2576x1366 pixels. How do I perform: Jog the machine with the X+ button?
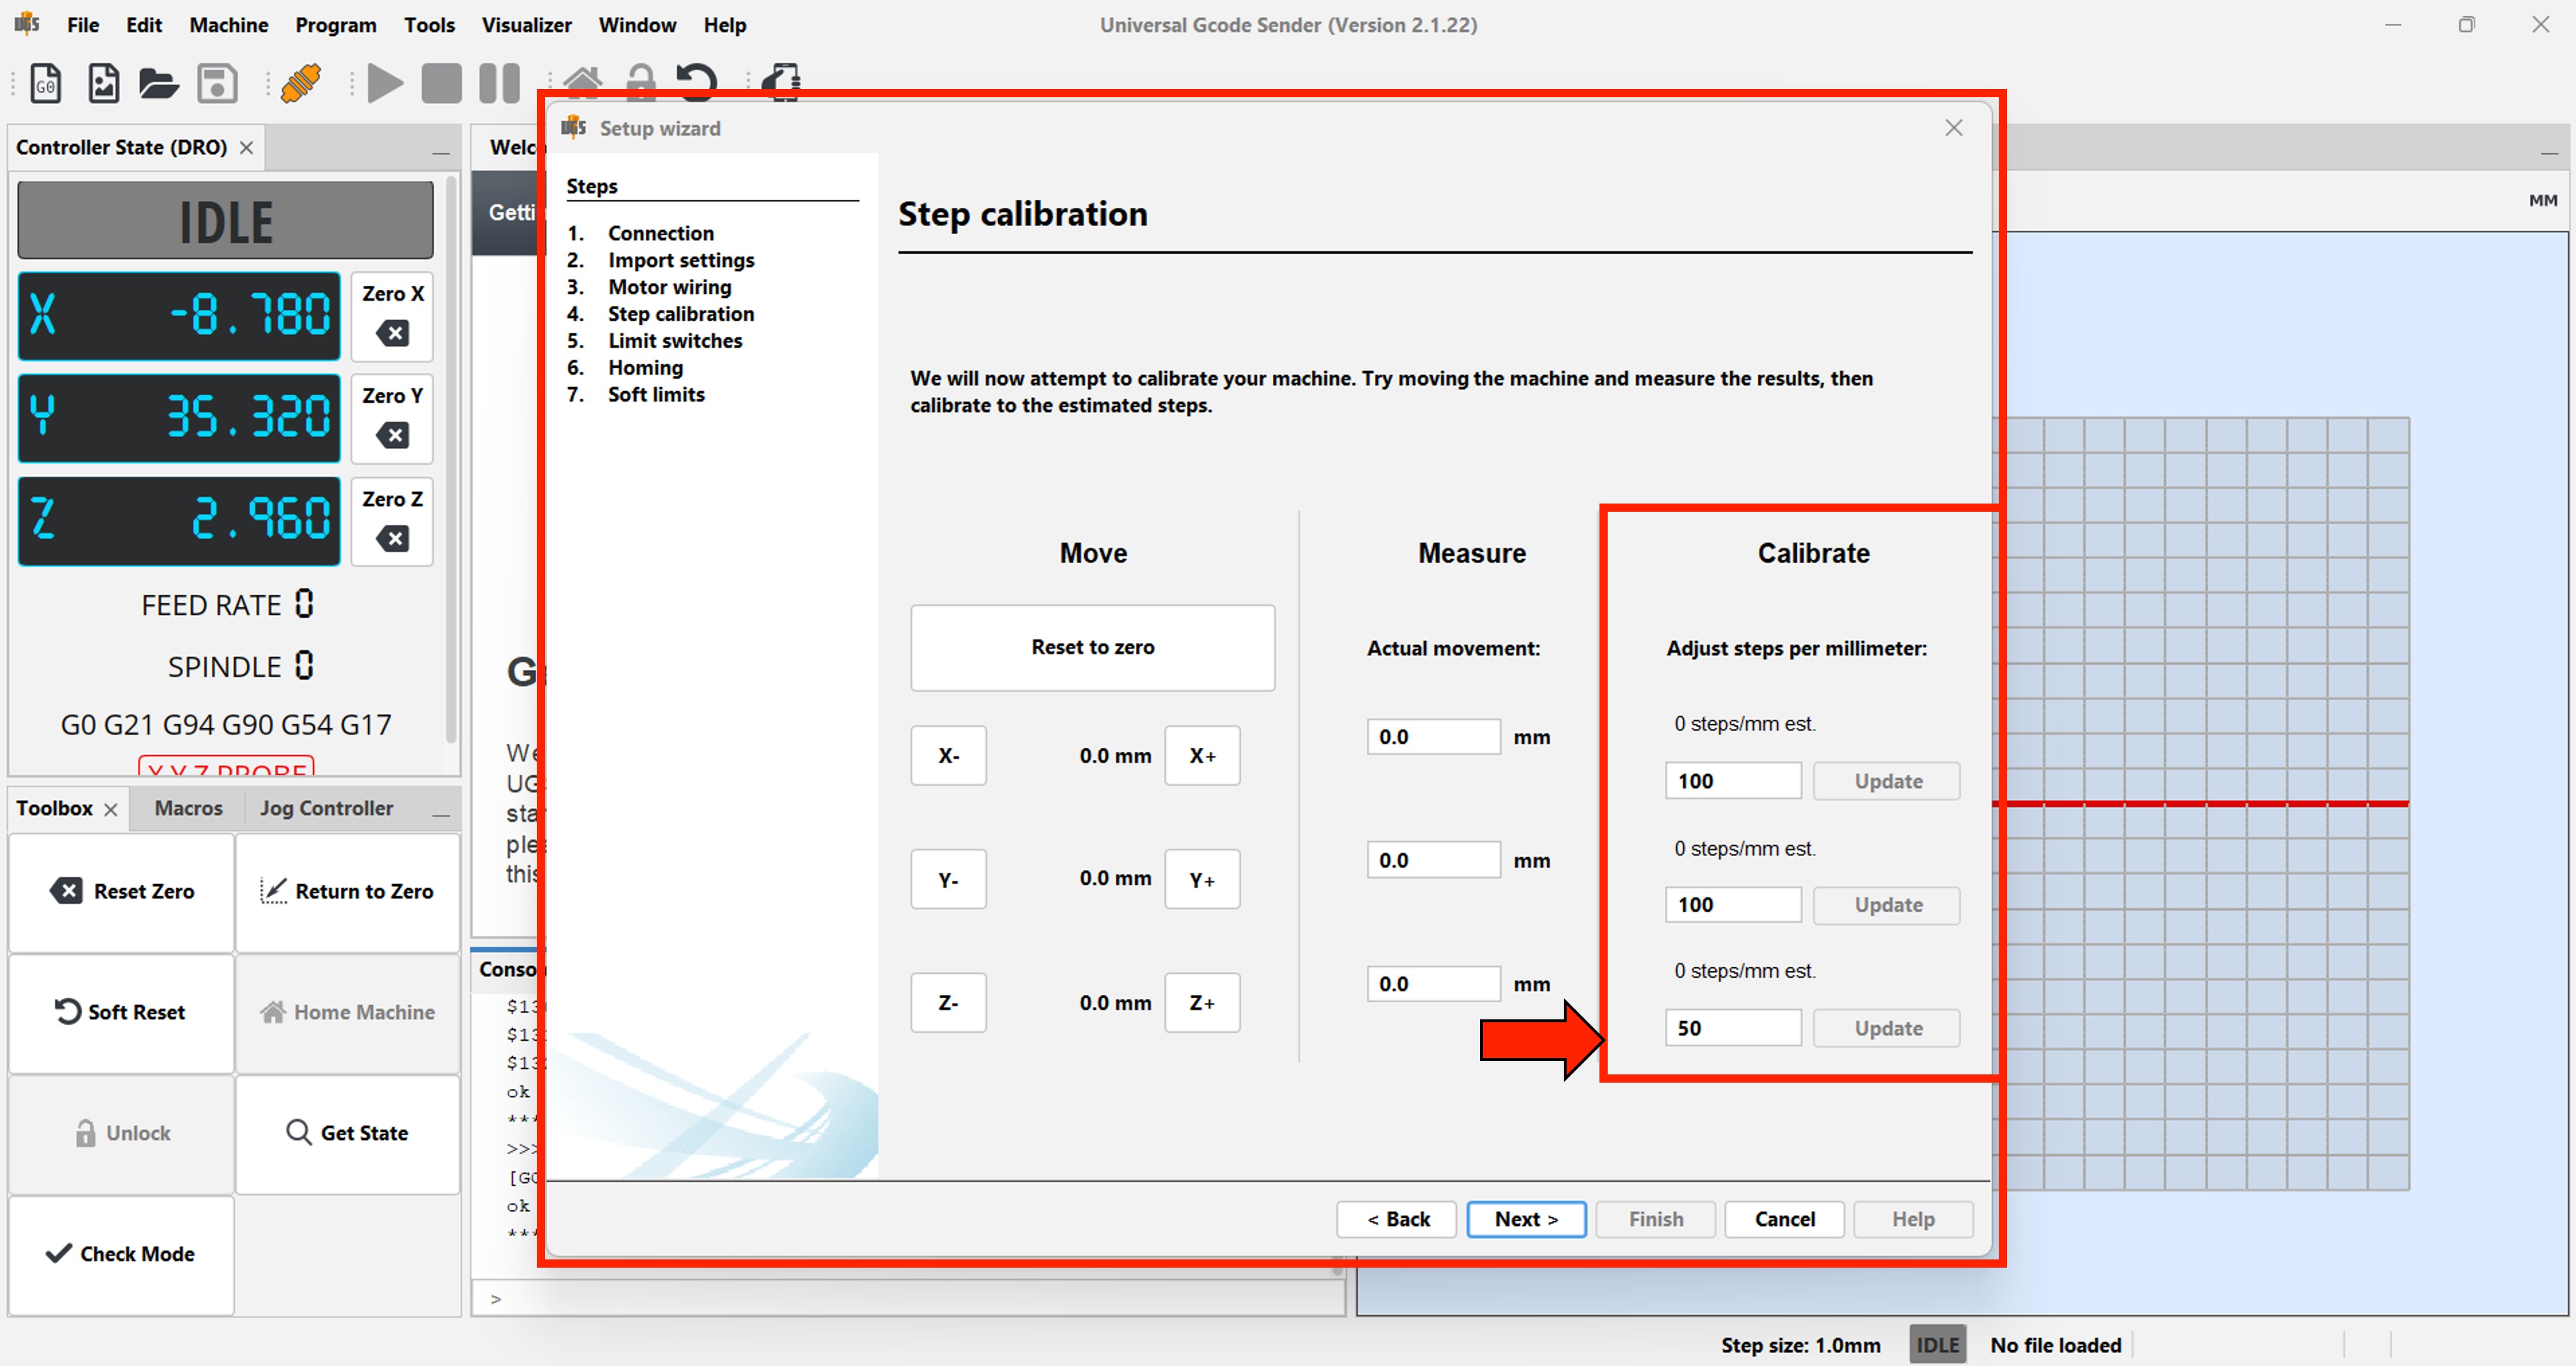(1202, 756)
